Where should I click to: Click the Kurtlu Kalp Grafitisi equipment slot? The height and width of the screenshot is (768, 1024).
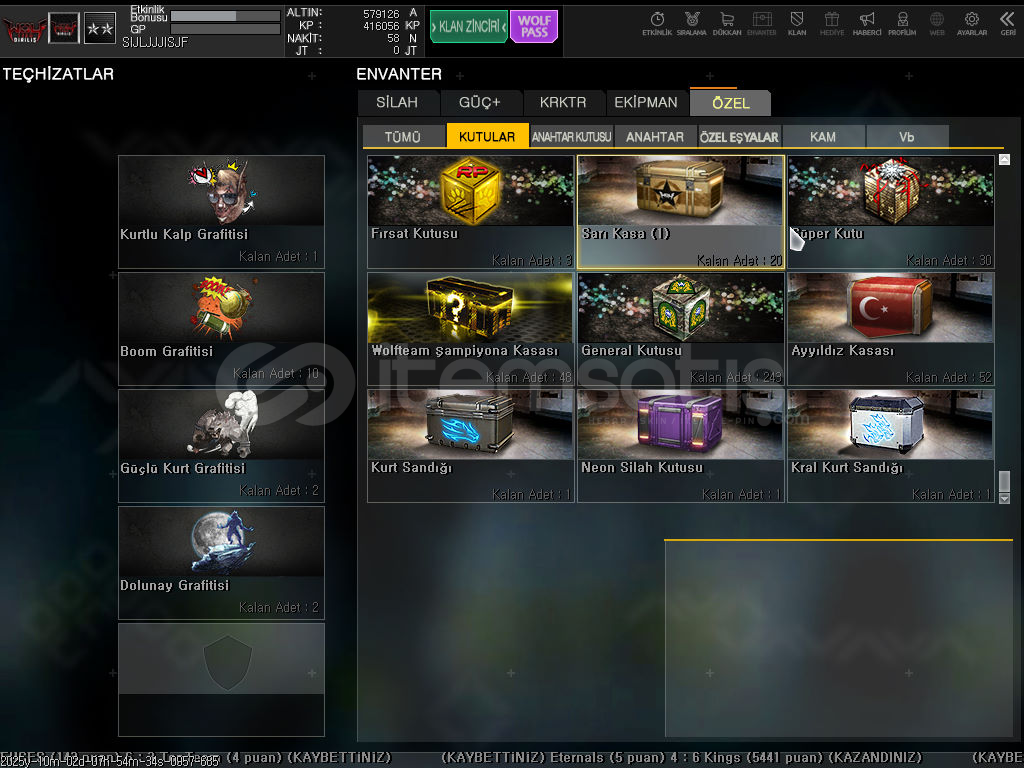[221, 212]
